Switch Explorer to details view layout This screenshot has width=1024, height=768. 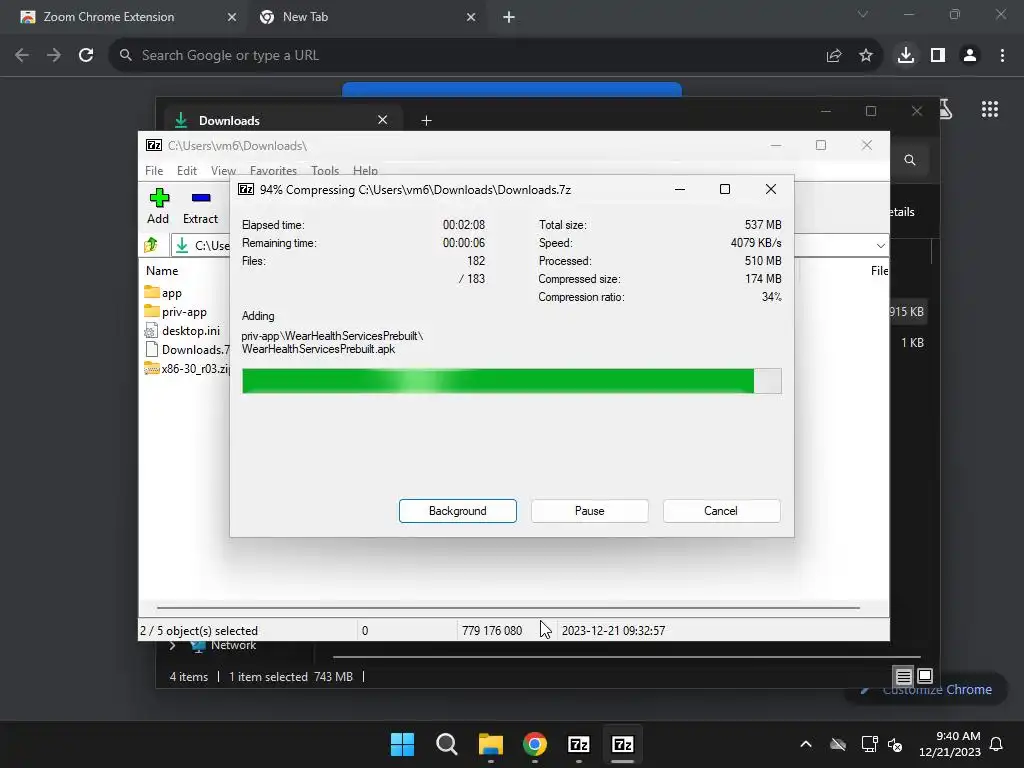[904, 676]
